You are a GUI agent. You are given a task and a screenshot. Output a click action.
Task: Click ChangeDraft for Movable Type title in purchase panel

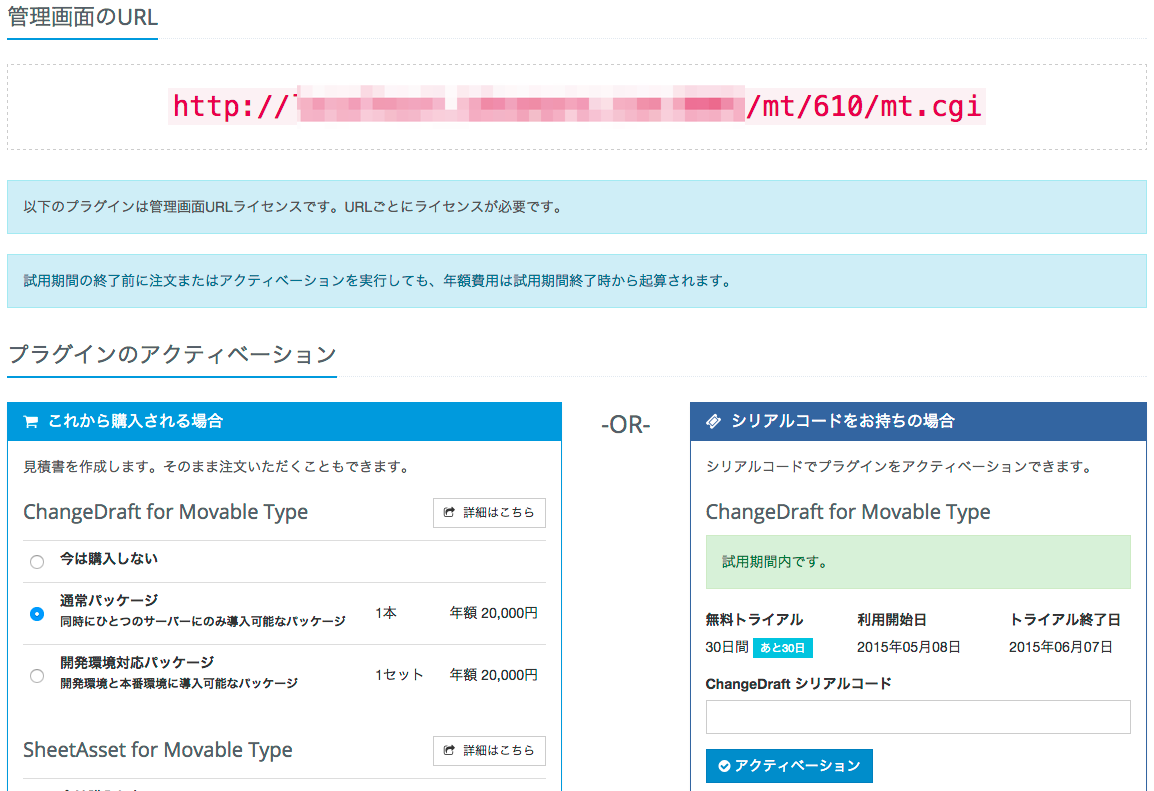(166, 512)
